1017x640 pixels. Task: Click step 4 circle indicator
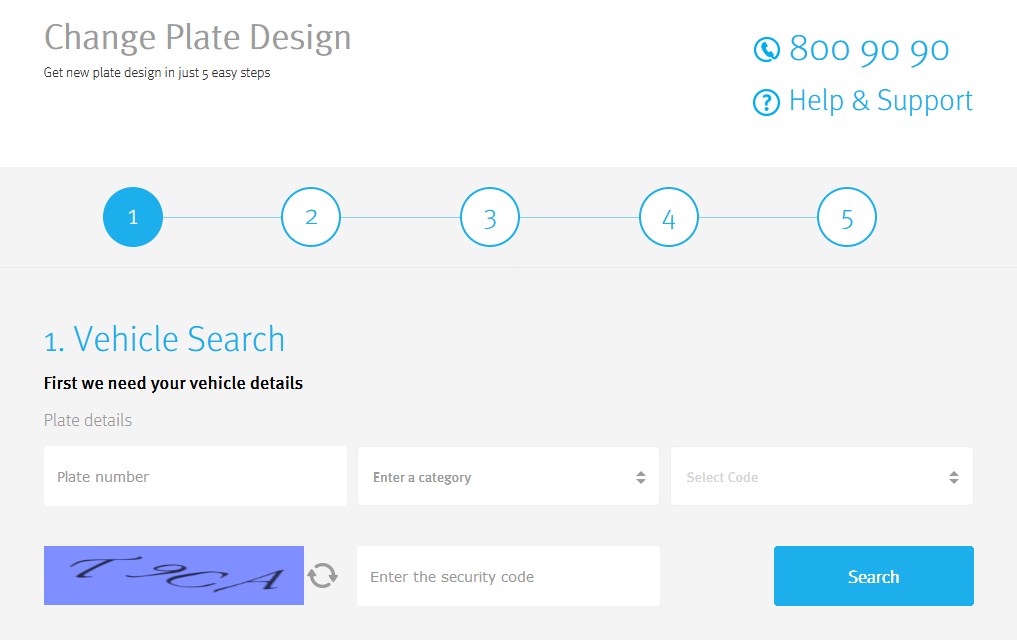point(669,218)
